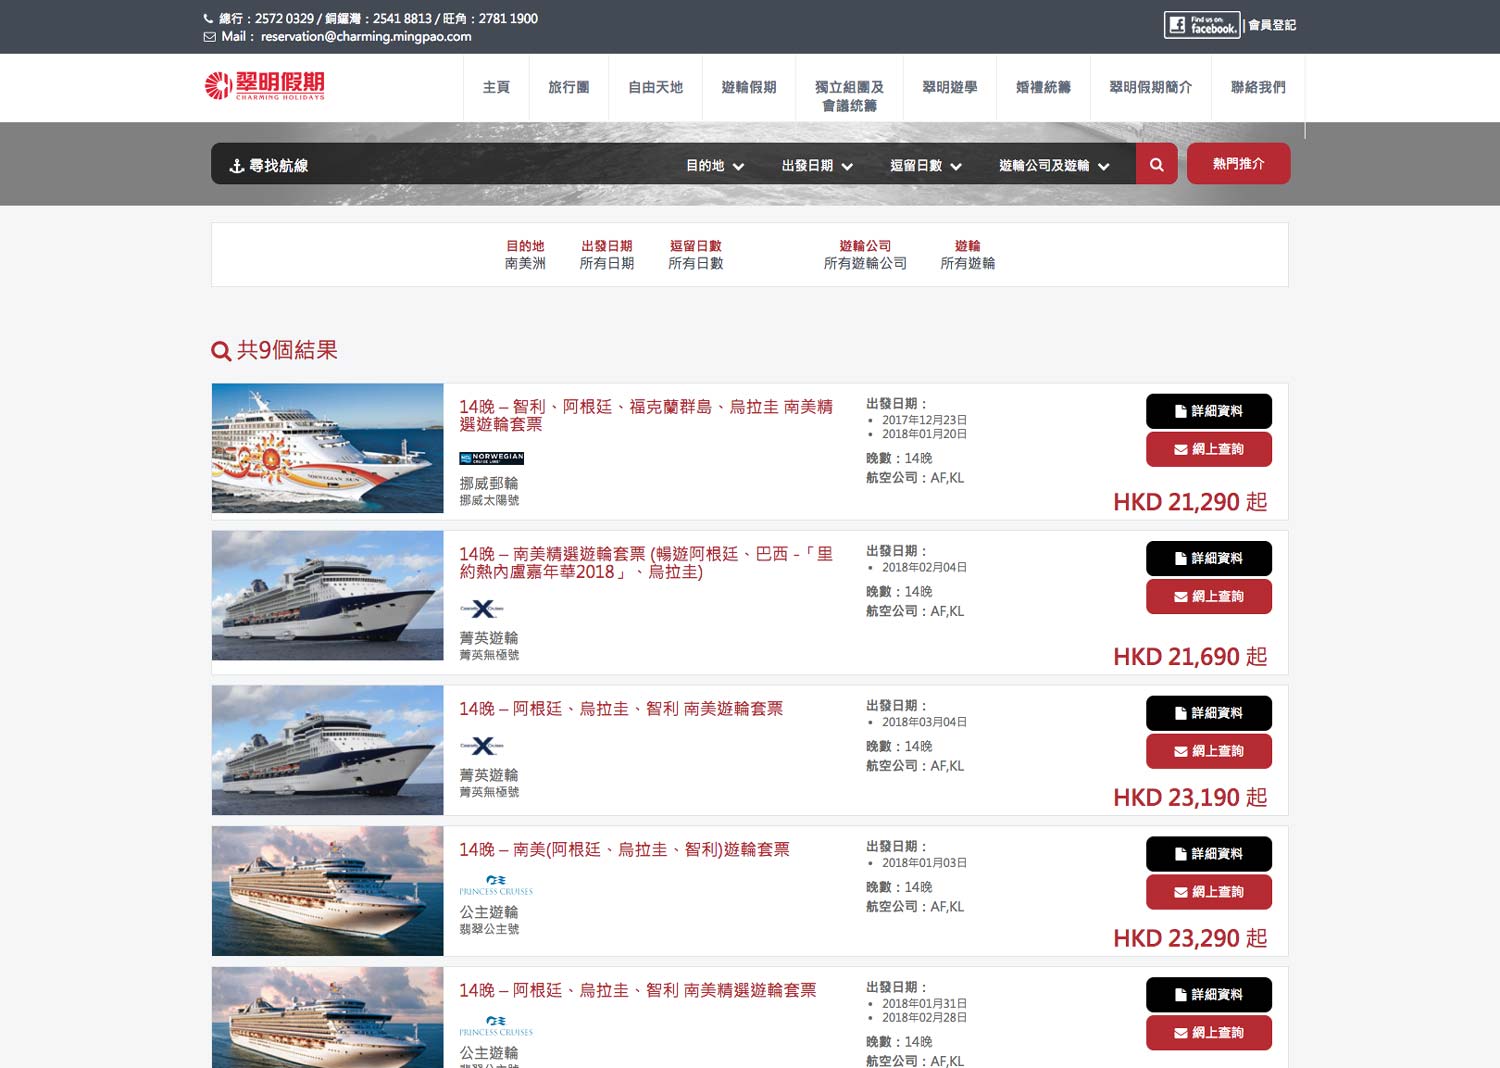Click the 翠明假期 Charming Holidays logo
1500x1068 pixels.
coord(265,86)
